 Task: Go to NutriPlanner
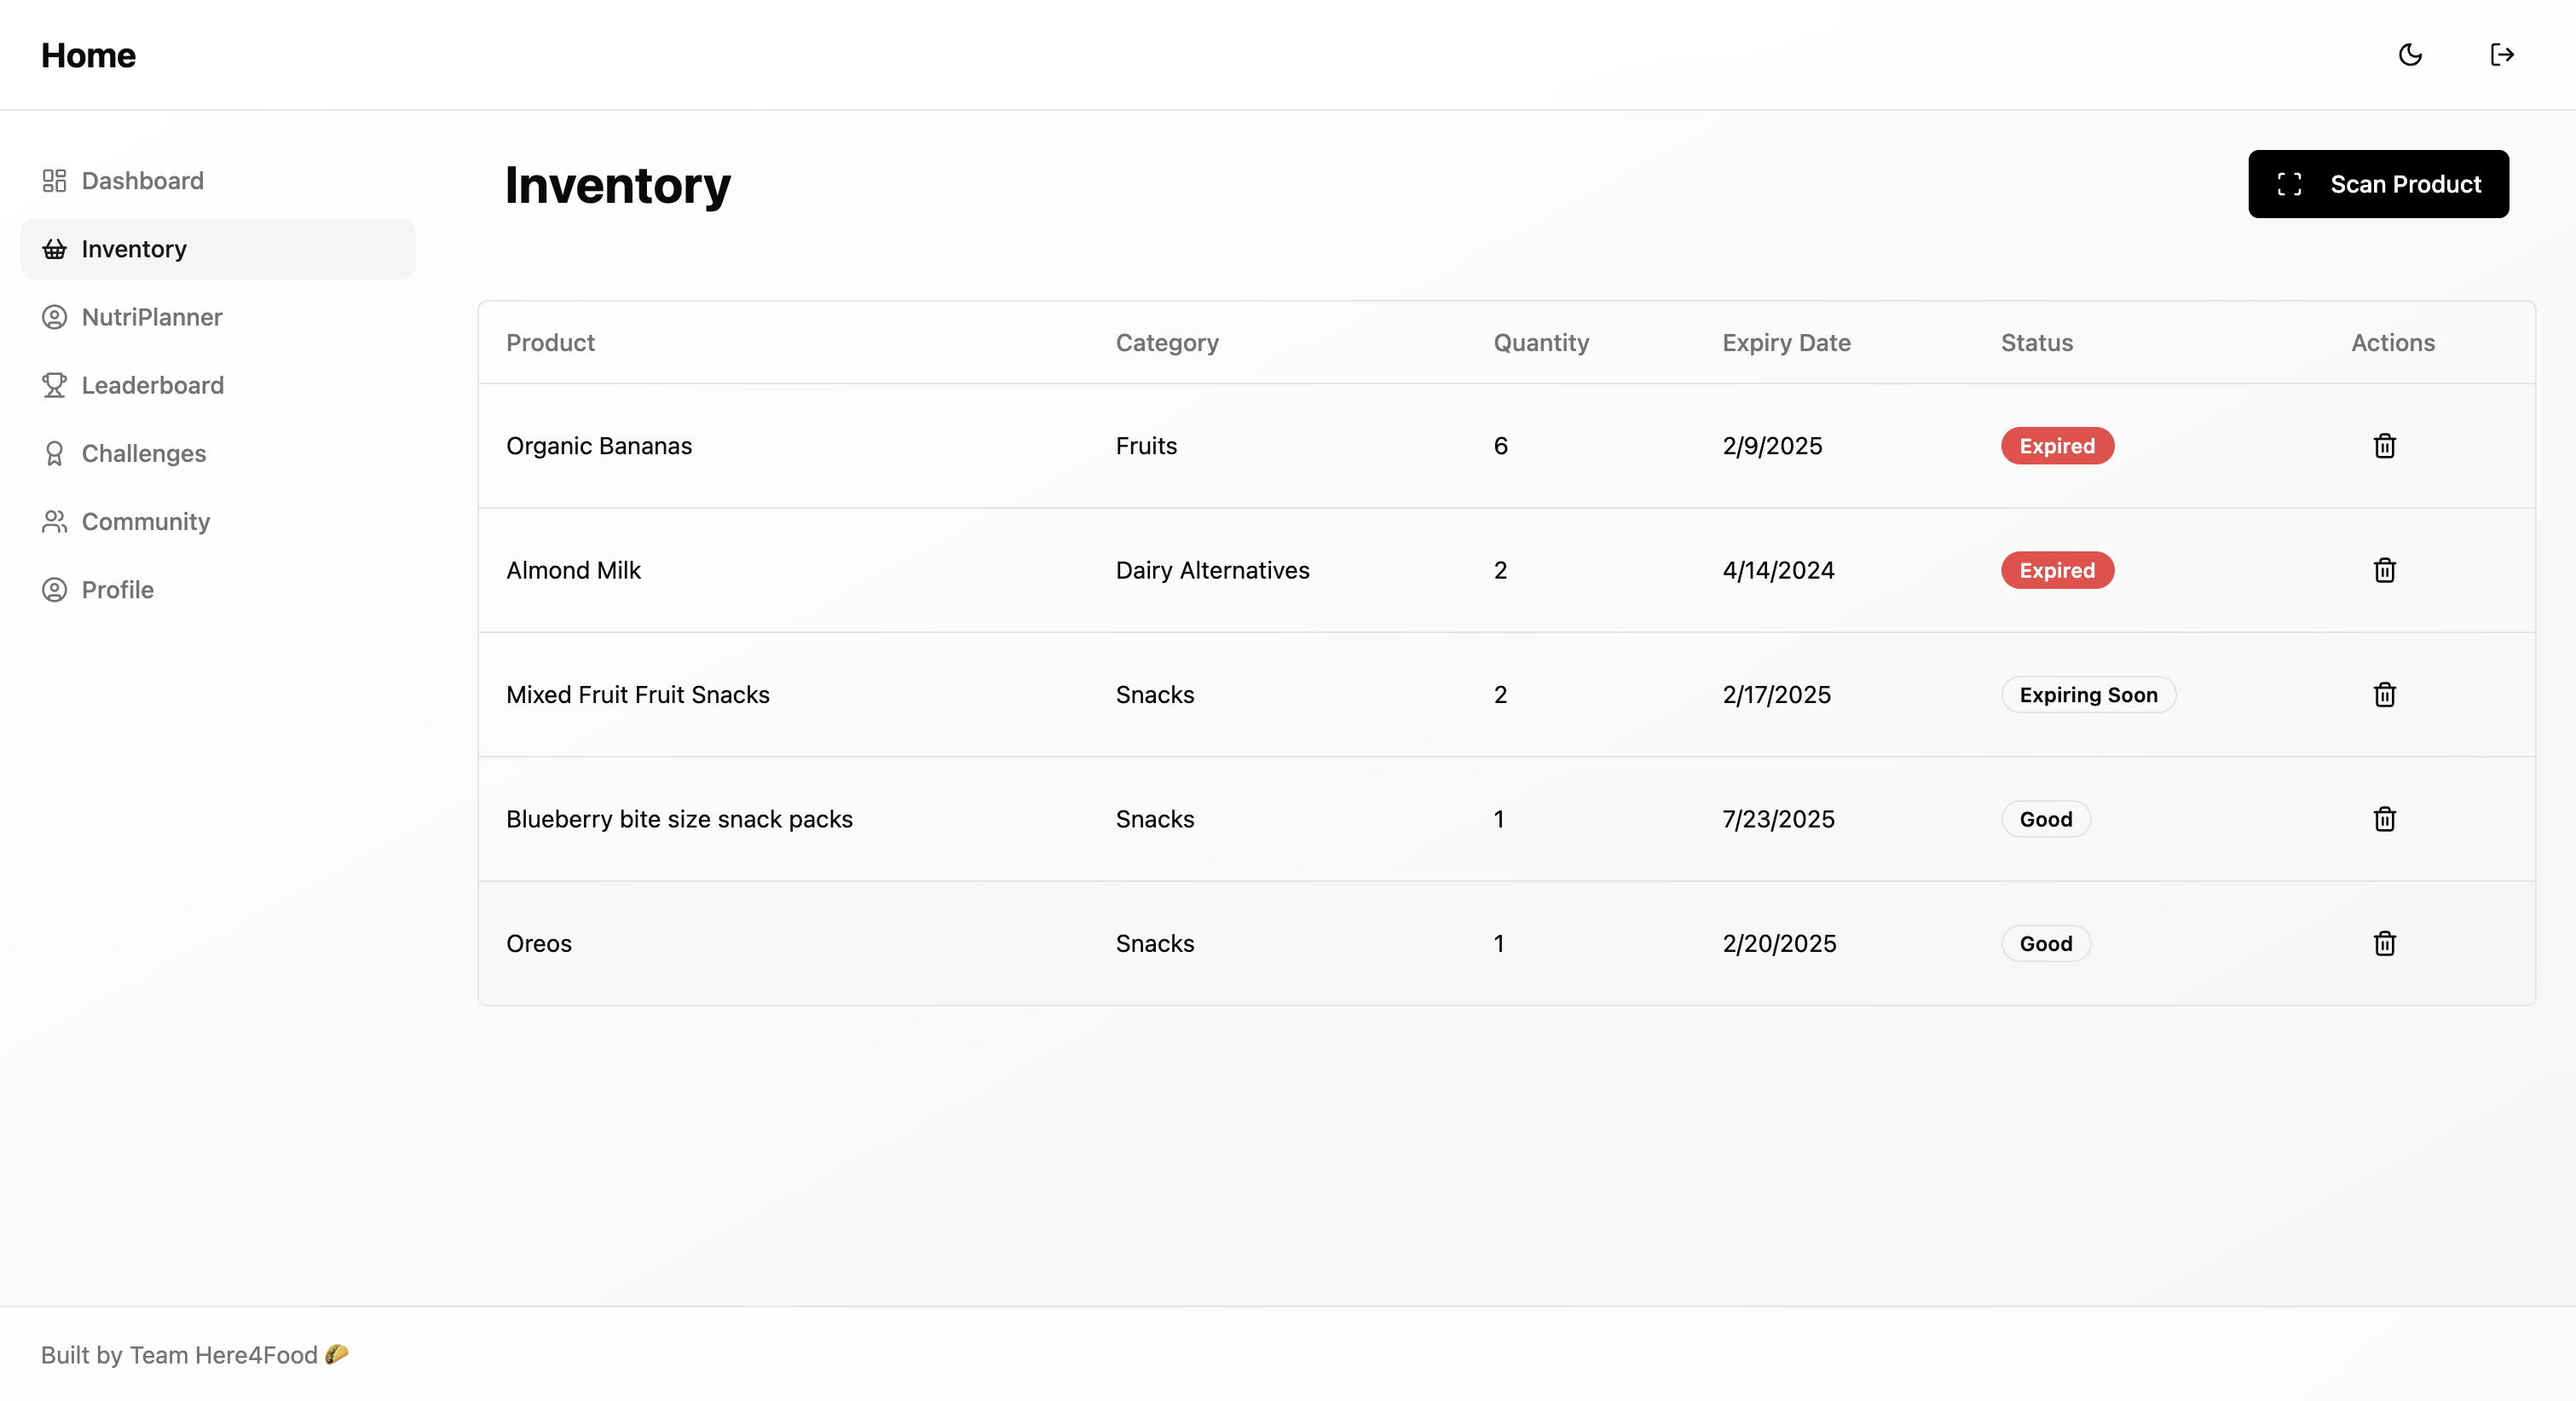click(x=151, y=317)
